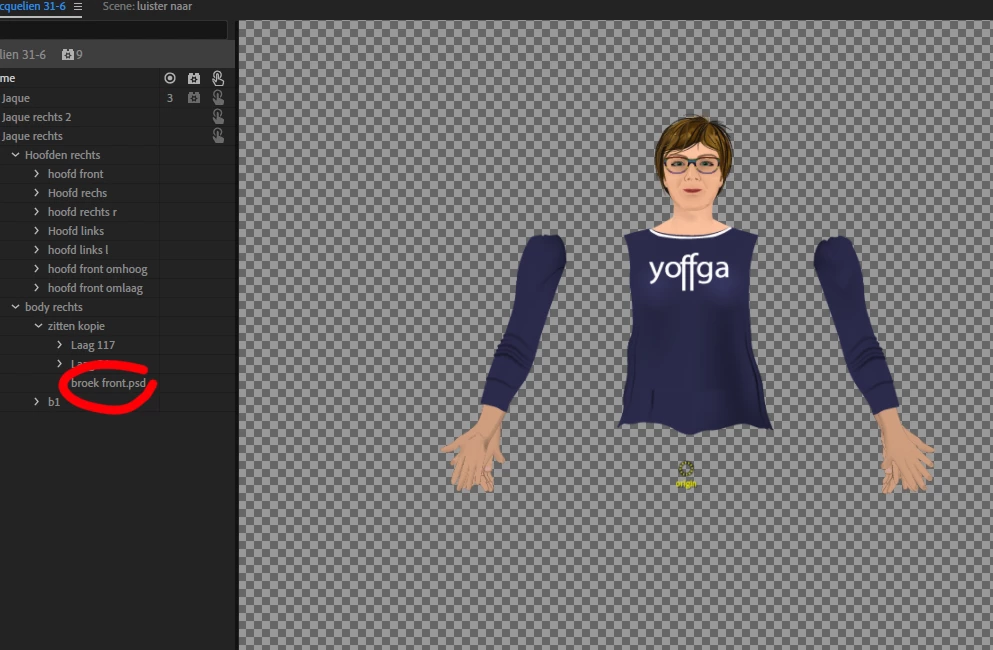This screenshot has width=993, height=650.
Task: Select the Laag 117 layer name
Action: 93,345
